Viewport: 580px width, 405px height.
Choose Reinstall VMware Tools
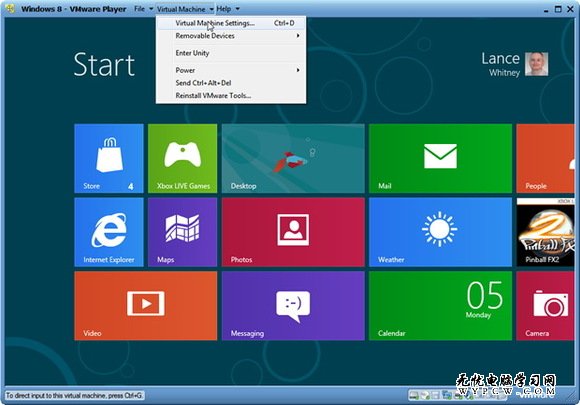231,95
